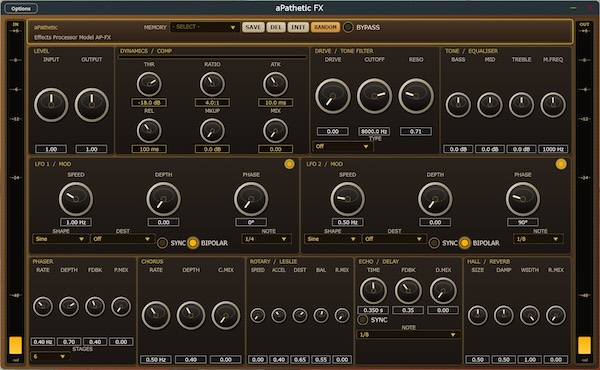
Task: Expand the Tone Filter TYPE dropdown
Action: pos(342,147)
